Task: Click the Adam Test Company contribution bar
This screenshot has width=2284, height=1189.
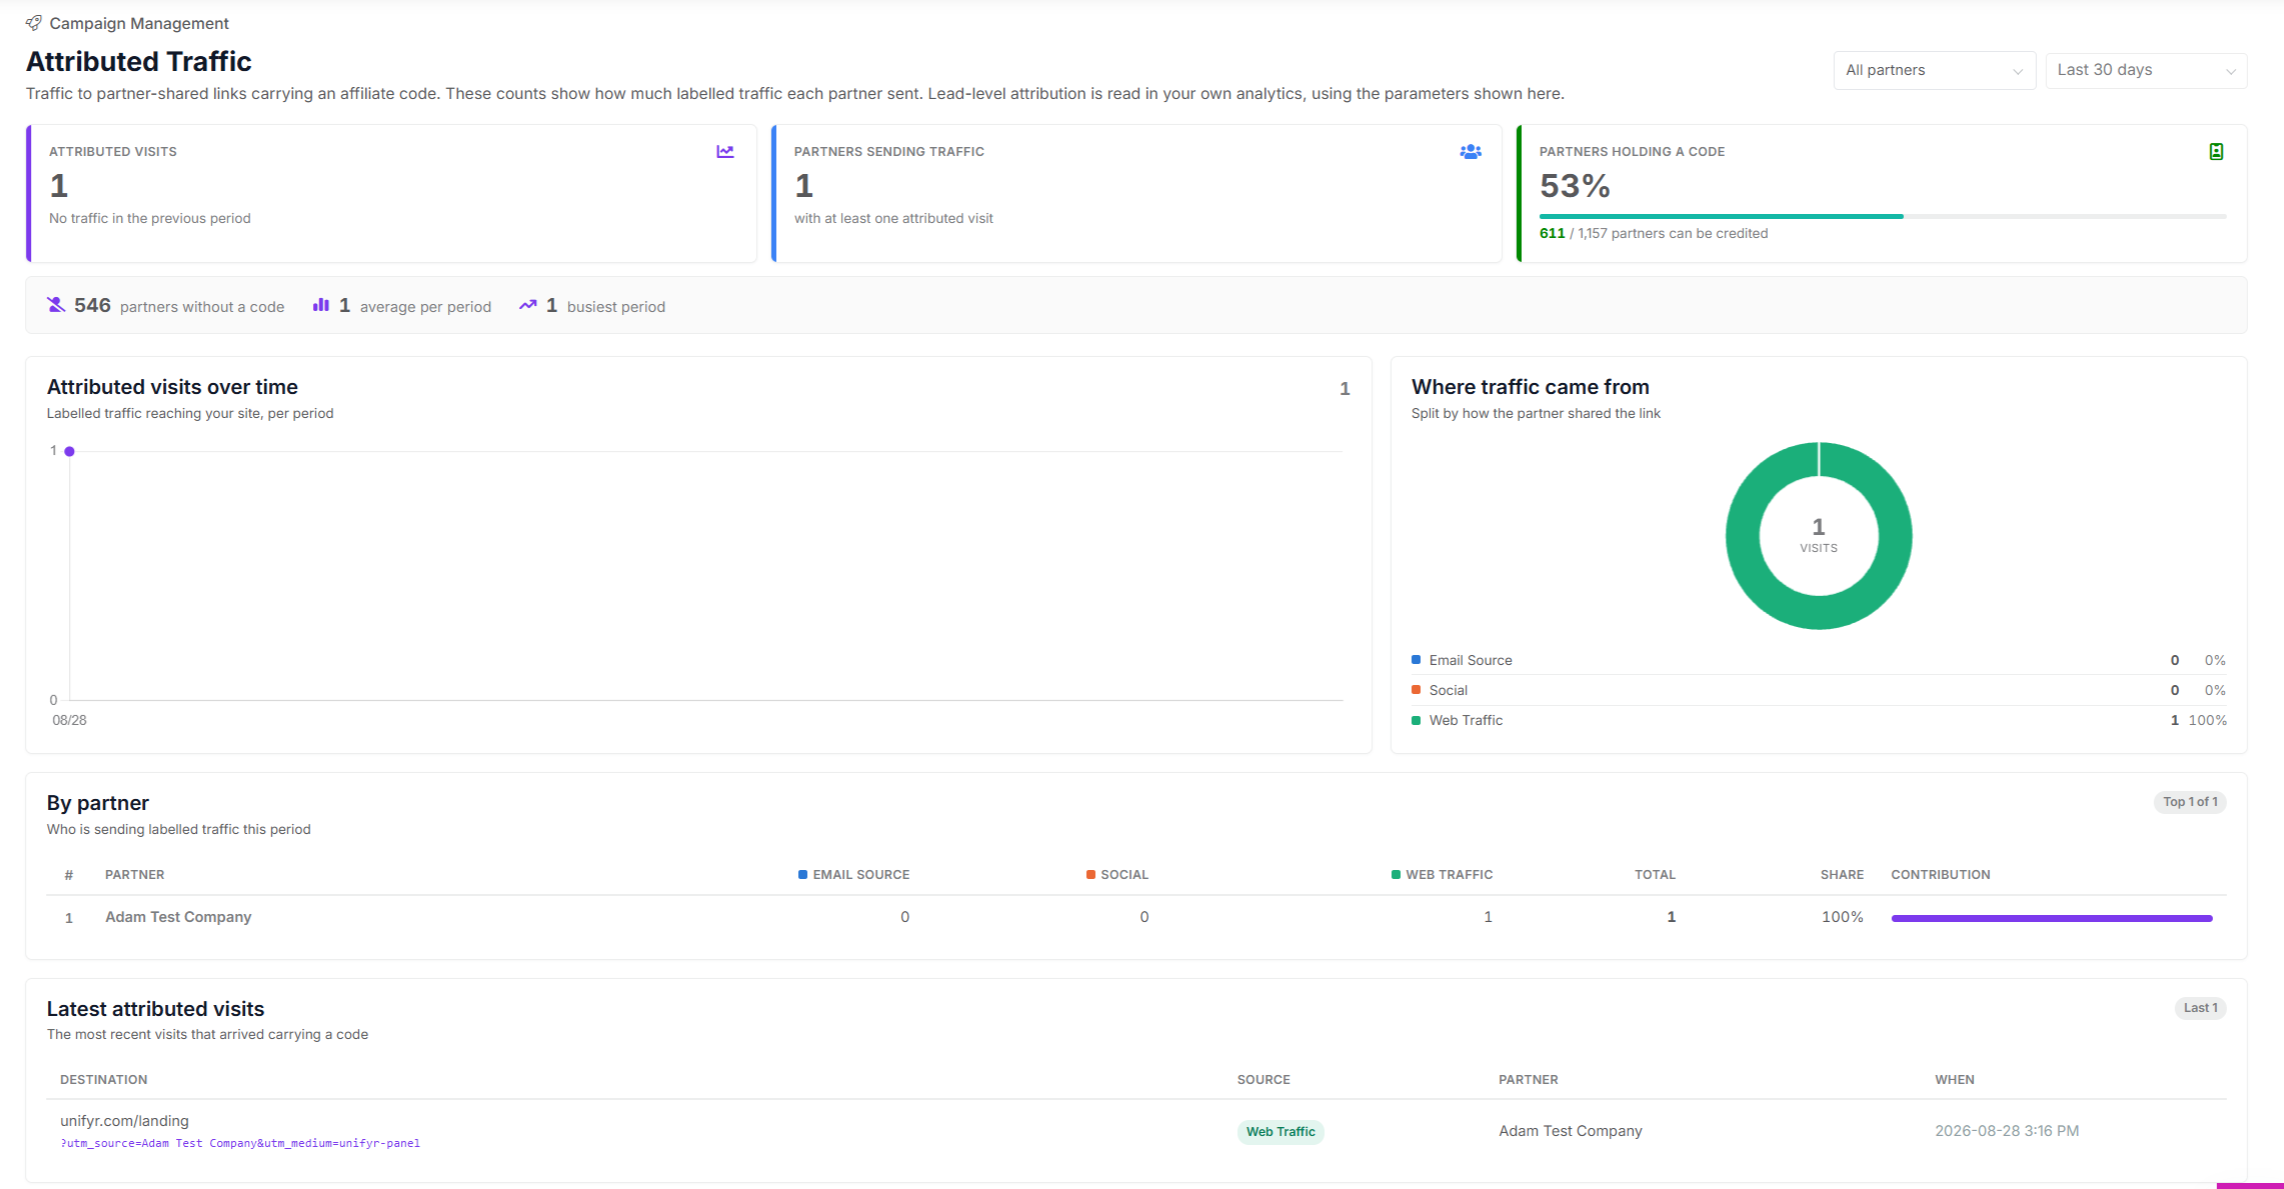Action: (2052, 918)
